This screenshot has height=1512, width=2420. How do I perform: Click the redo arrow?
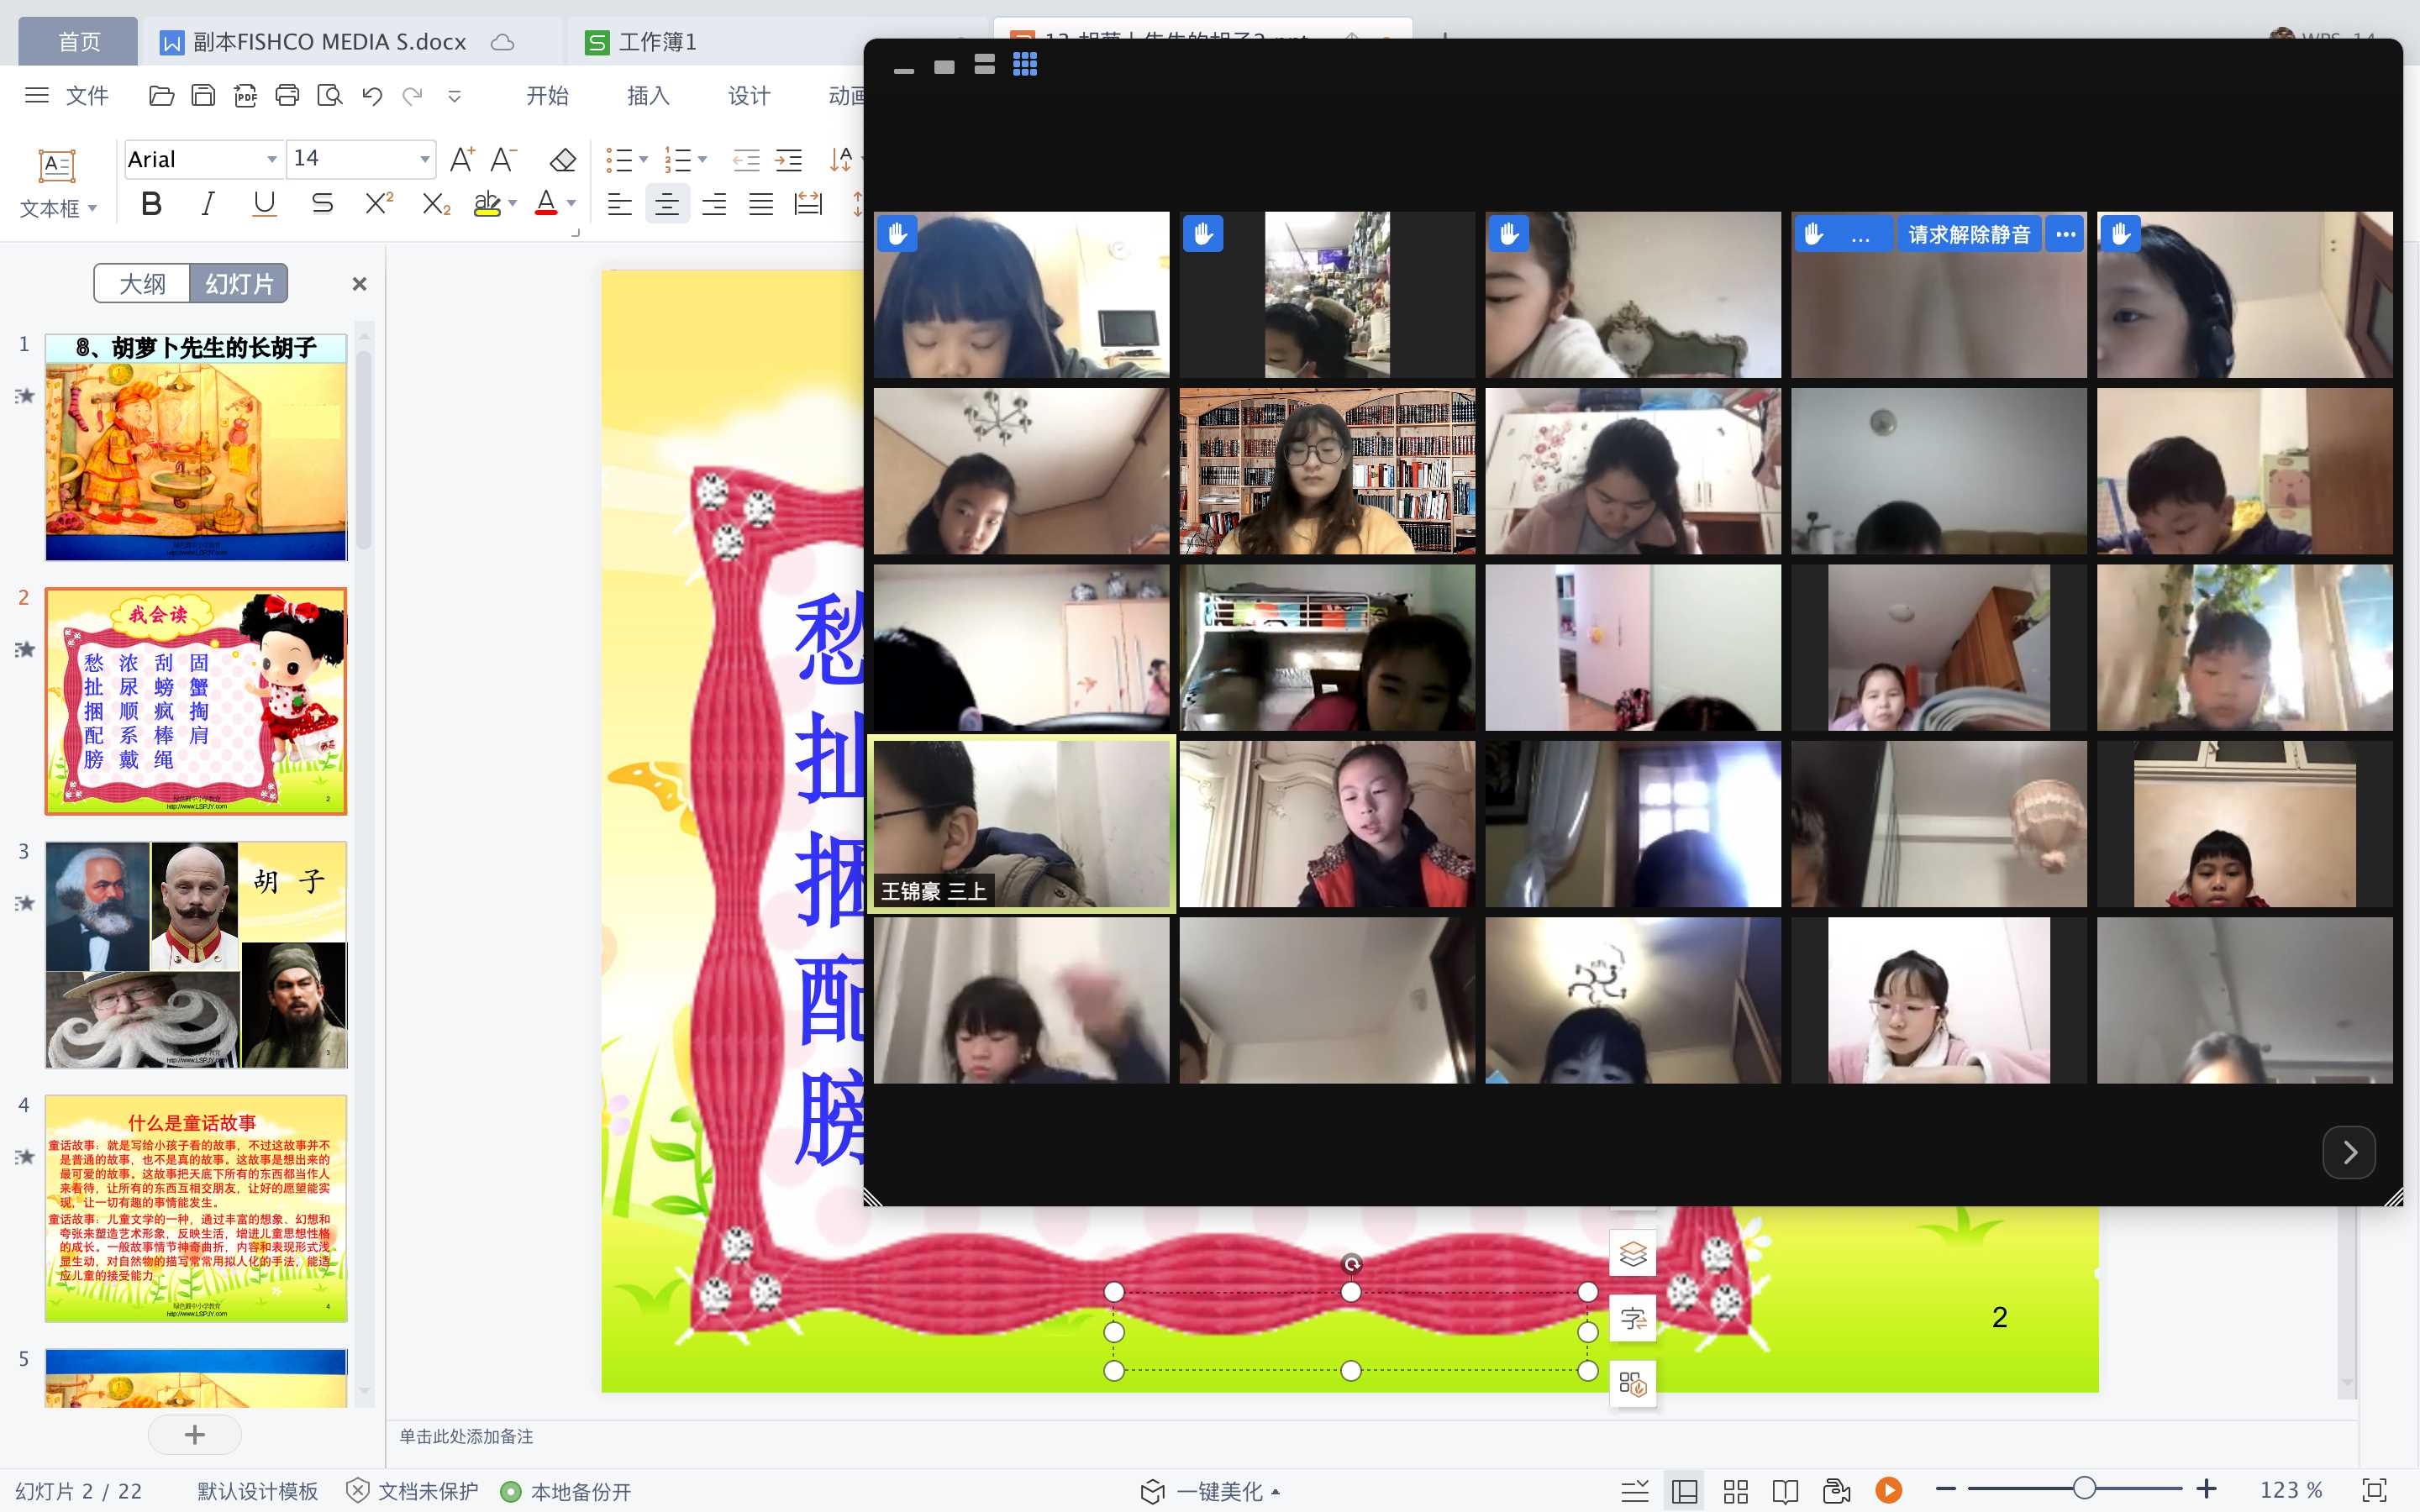click(x=412, y=96)
